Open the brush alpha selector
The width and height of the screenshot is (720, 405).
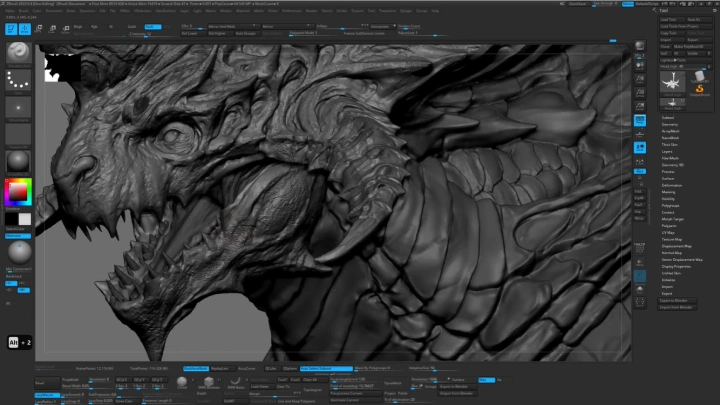point(18,108)
